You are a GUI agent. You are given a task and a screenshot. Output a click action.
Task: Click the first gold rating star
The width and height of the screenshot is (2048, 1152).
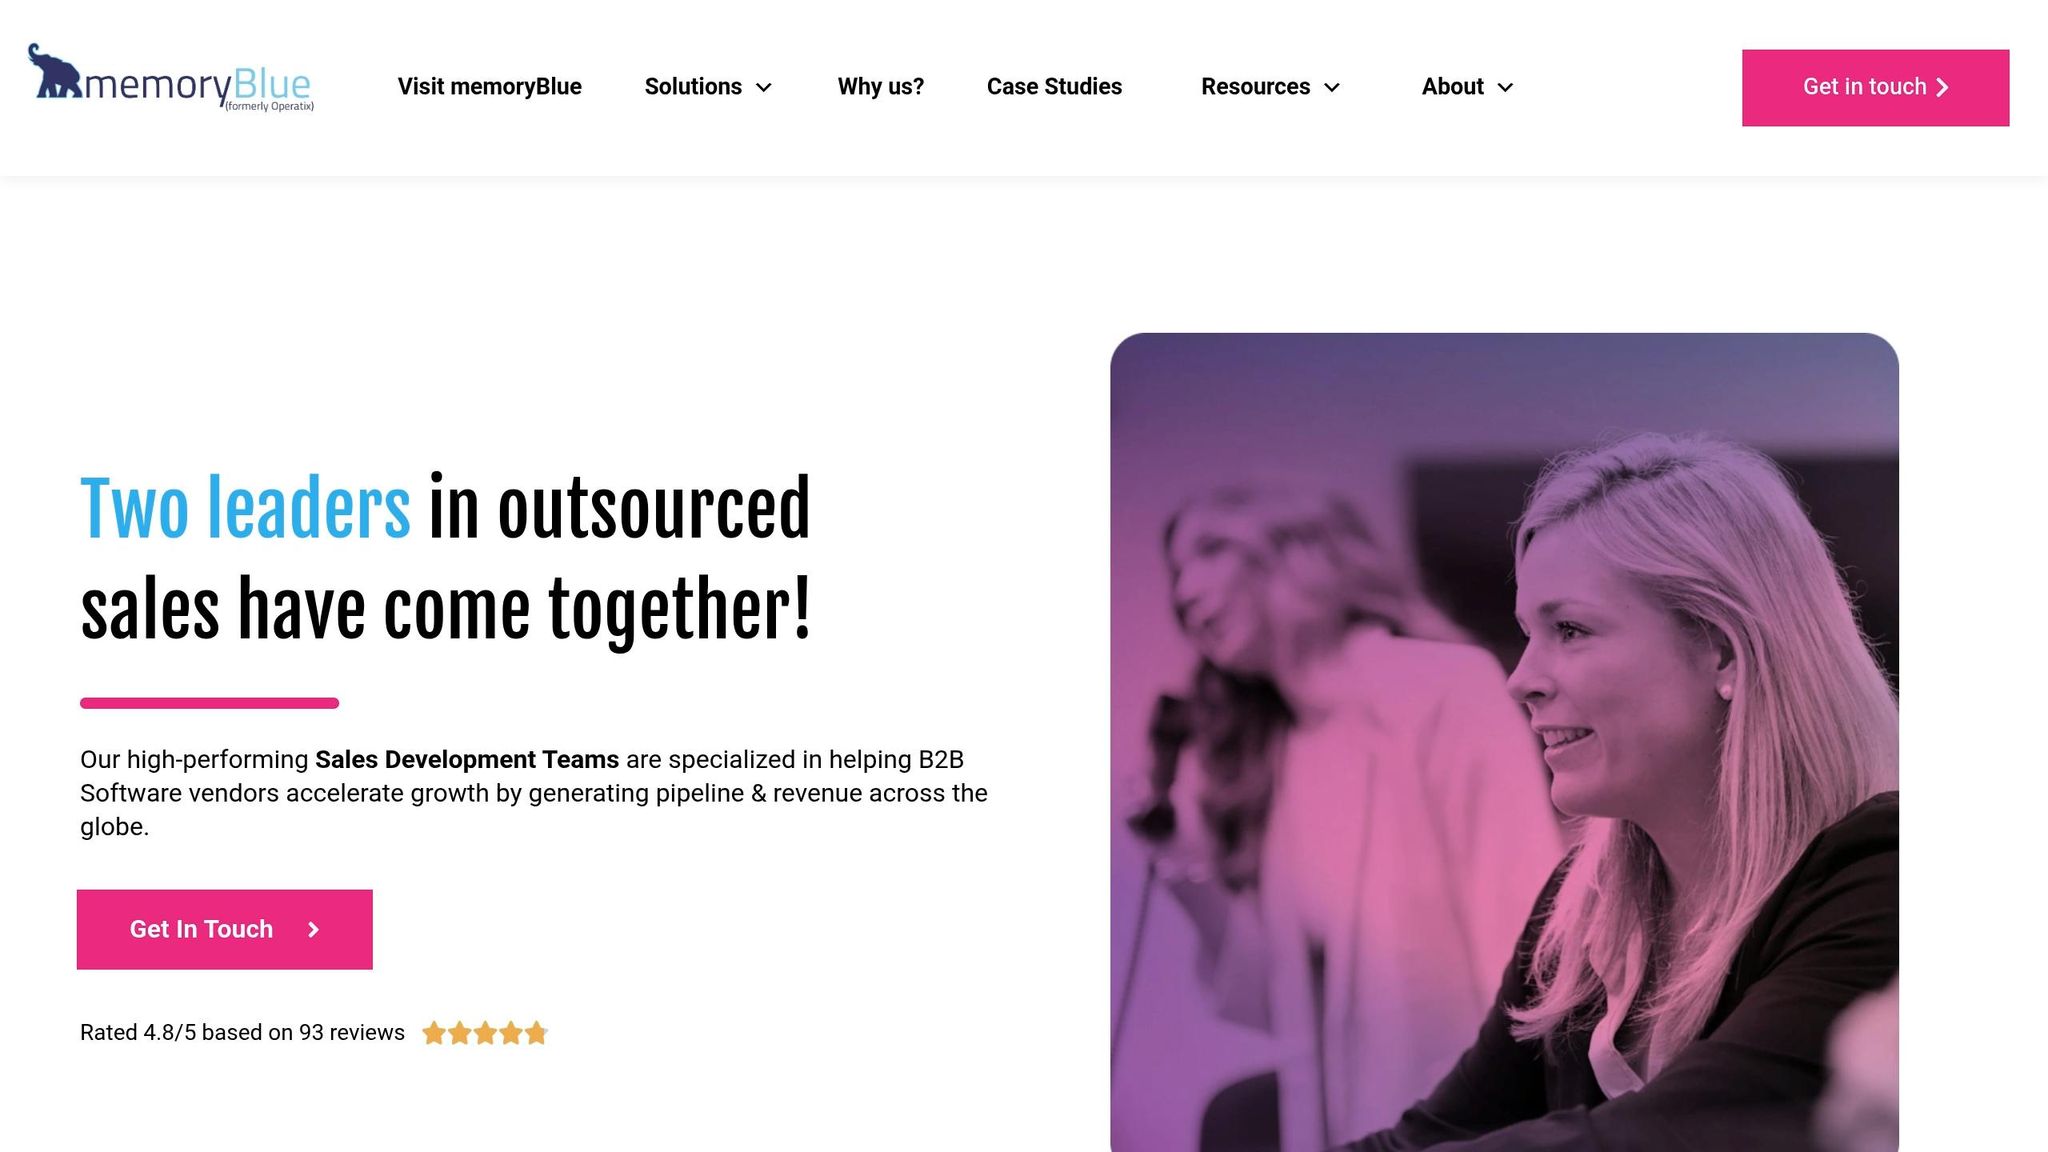coord(434,1033)
